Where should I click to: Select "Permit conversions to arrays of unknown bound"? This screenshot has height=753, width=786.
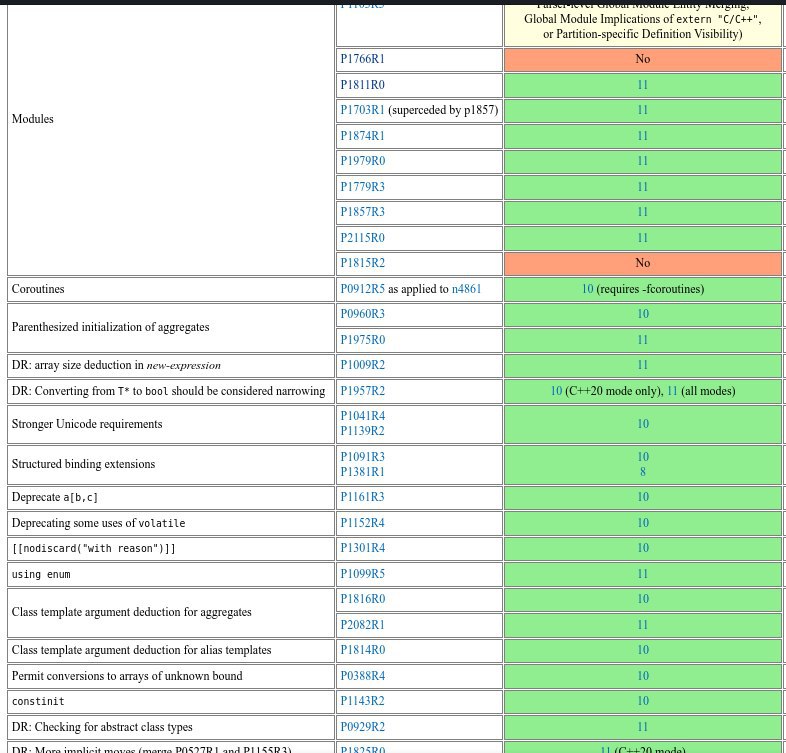click(127, 676)
